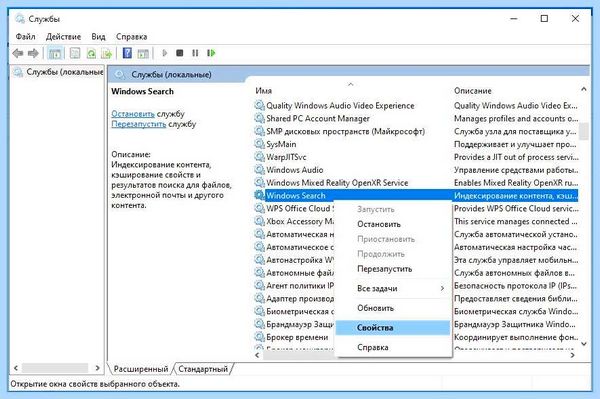600x399 pixels.
Task: Click gear icon beside Брокер времени
Action: point(259,337)
